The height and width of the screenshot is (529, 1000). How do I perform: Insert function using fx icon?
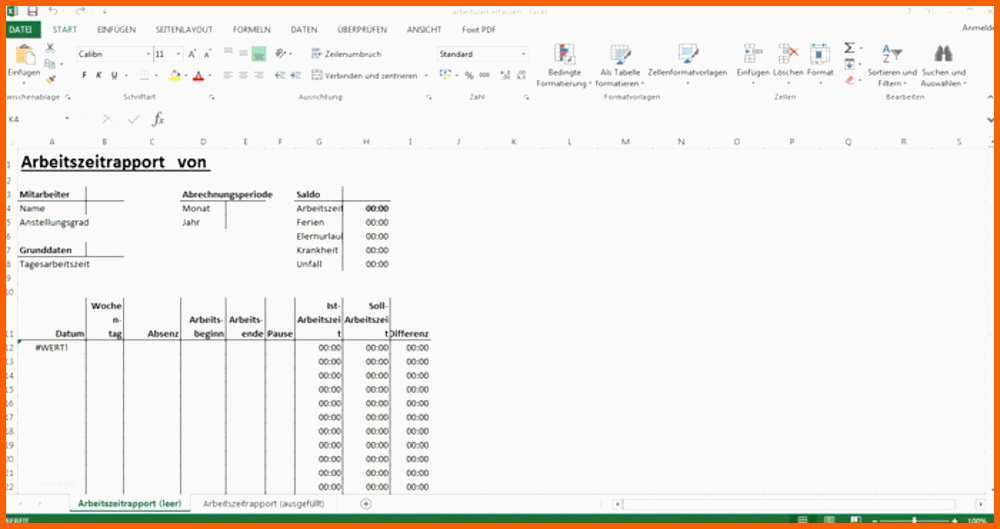point(158,119)
